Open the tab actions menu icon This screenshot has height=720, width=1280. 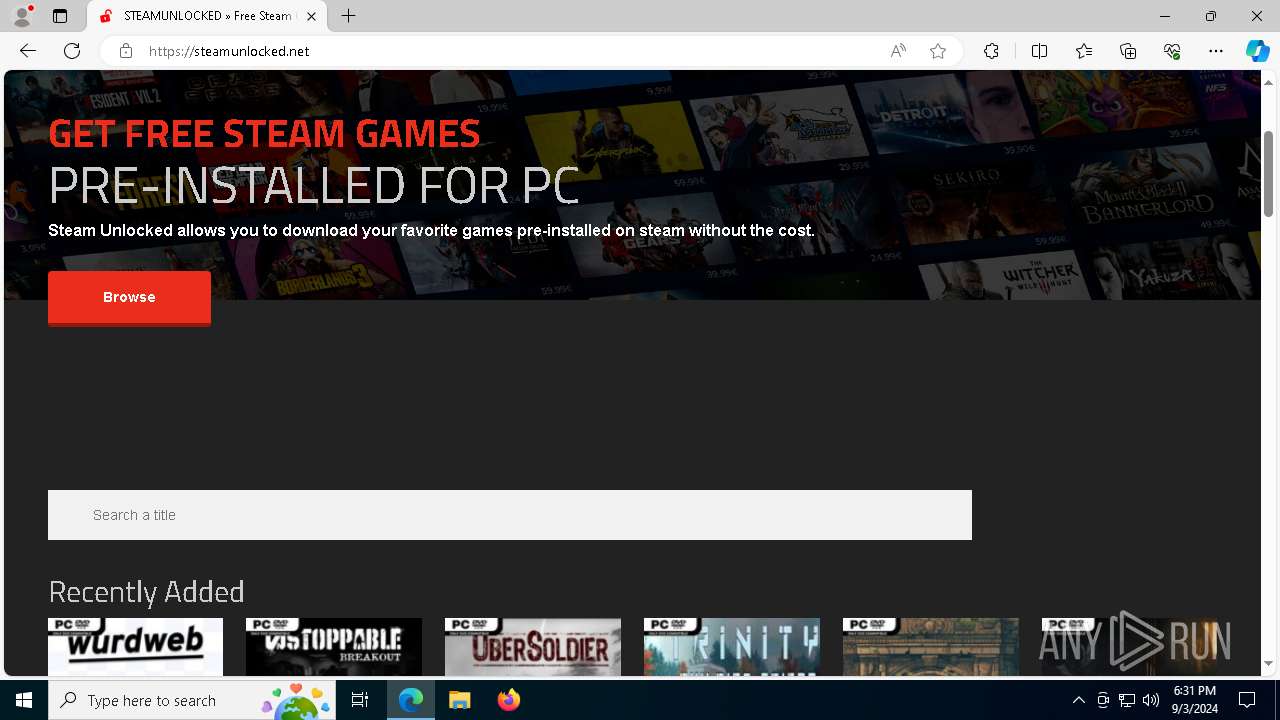(60, 16)
